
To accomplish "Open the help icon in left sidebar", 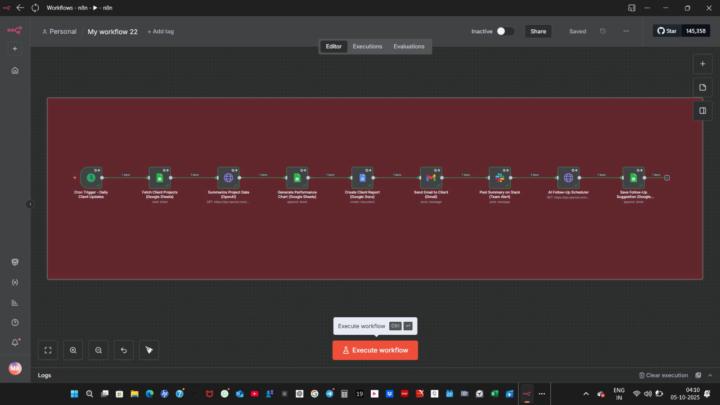I will tap(15, 323).
